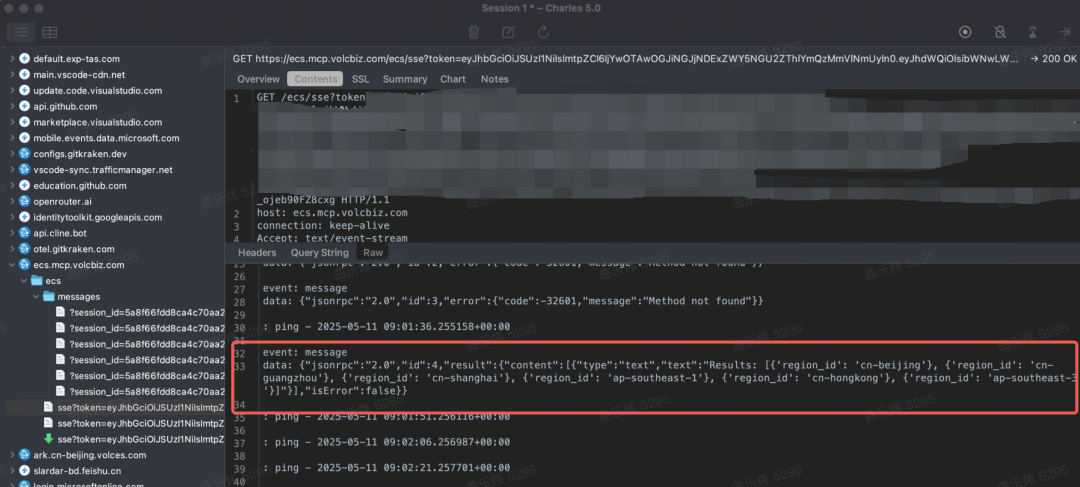Collapse the ecs.mcp.volcbiz.com host node
The image size is (1080, 487).
[11, 265]
